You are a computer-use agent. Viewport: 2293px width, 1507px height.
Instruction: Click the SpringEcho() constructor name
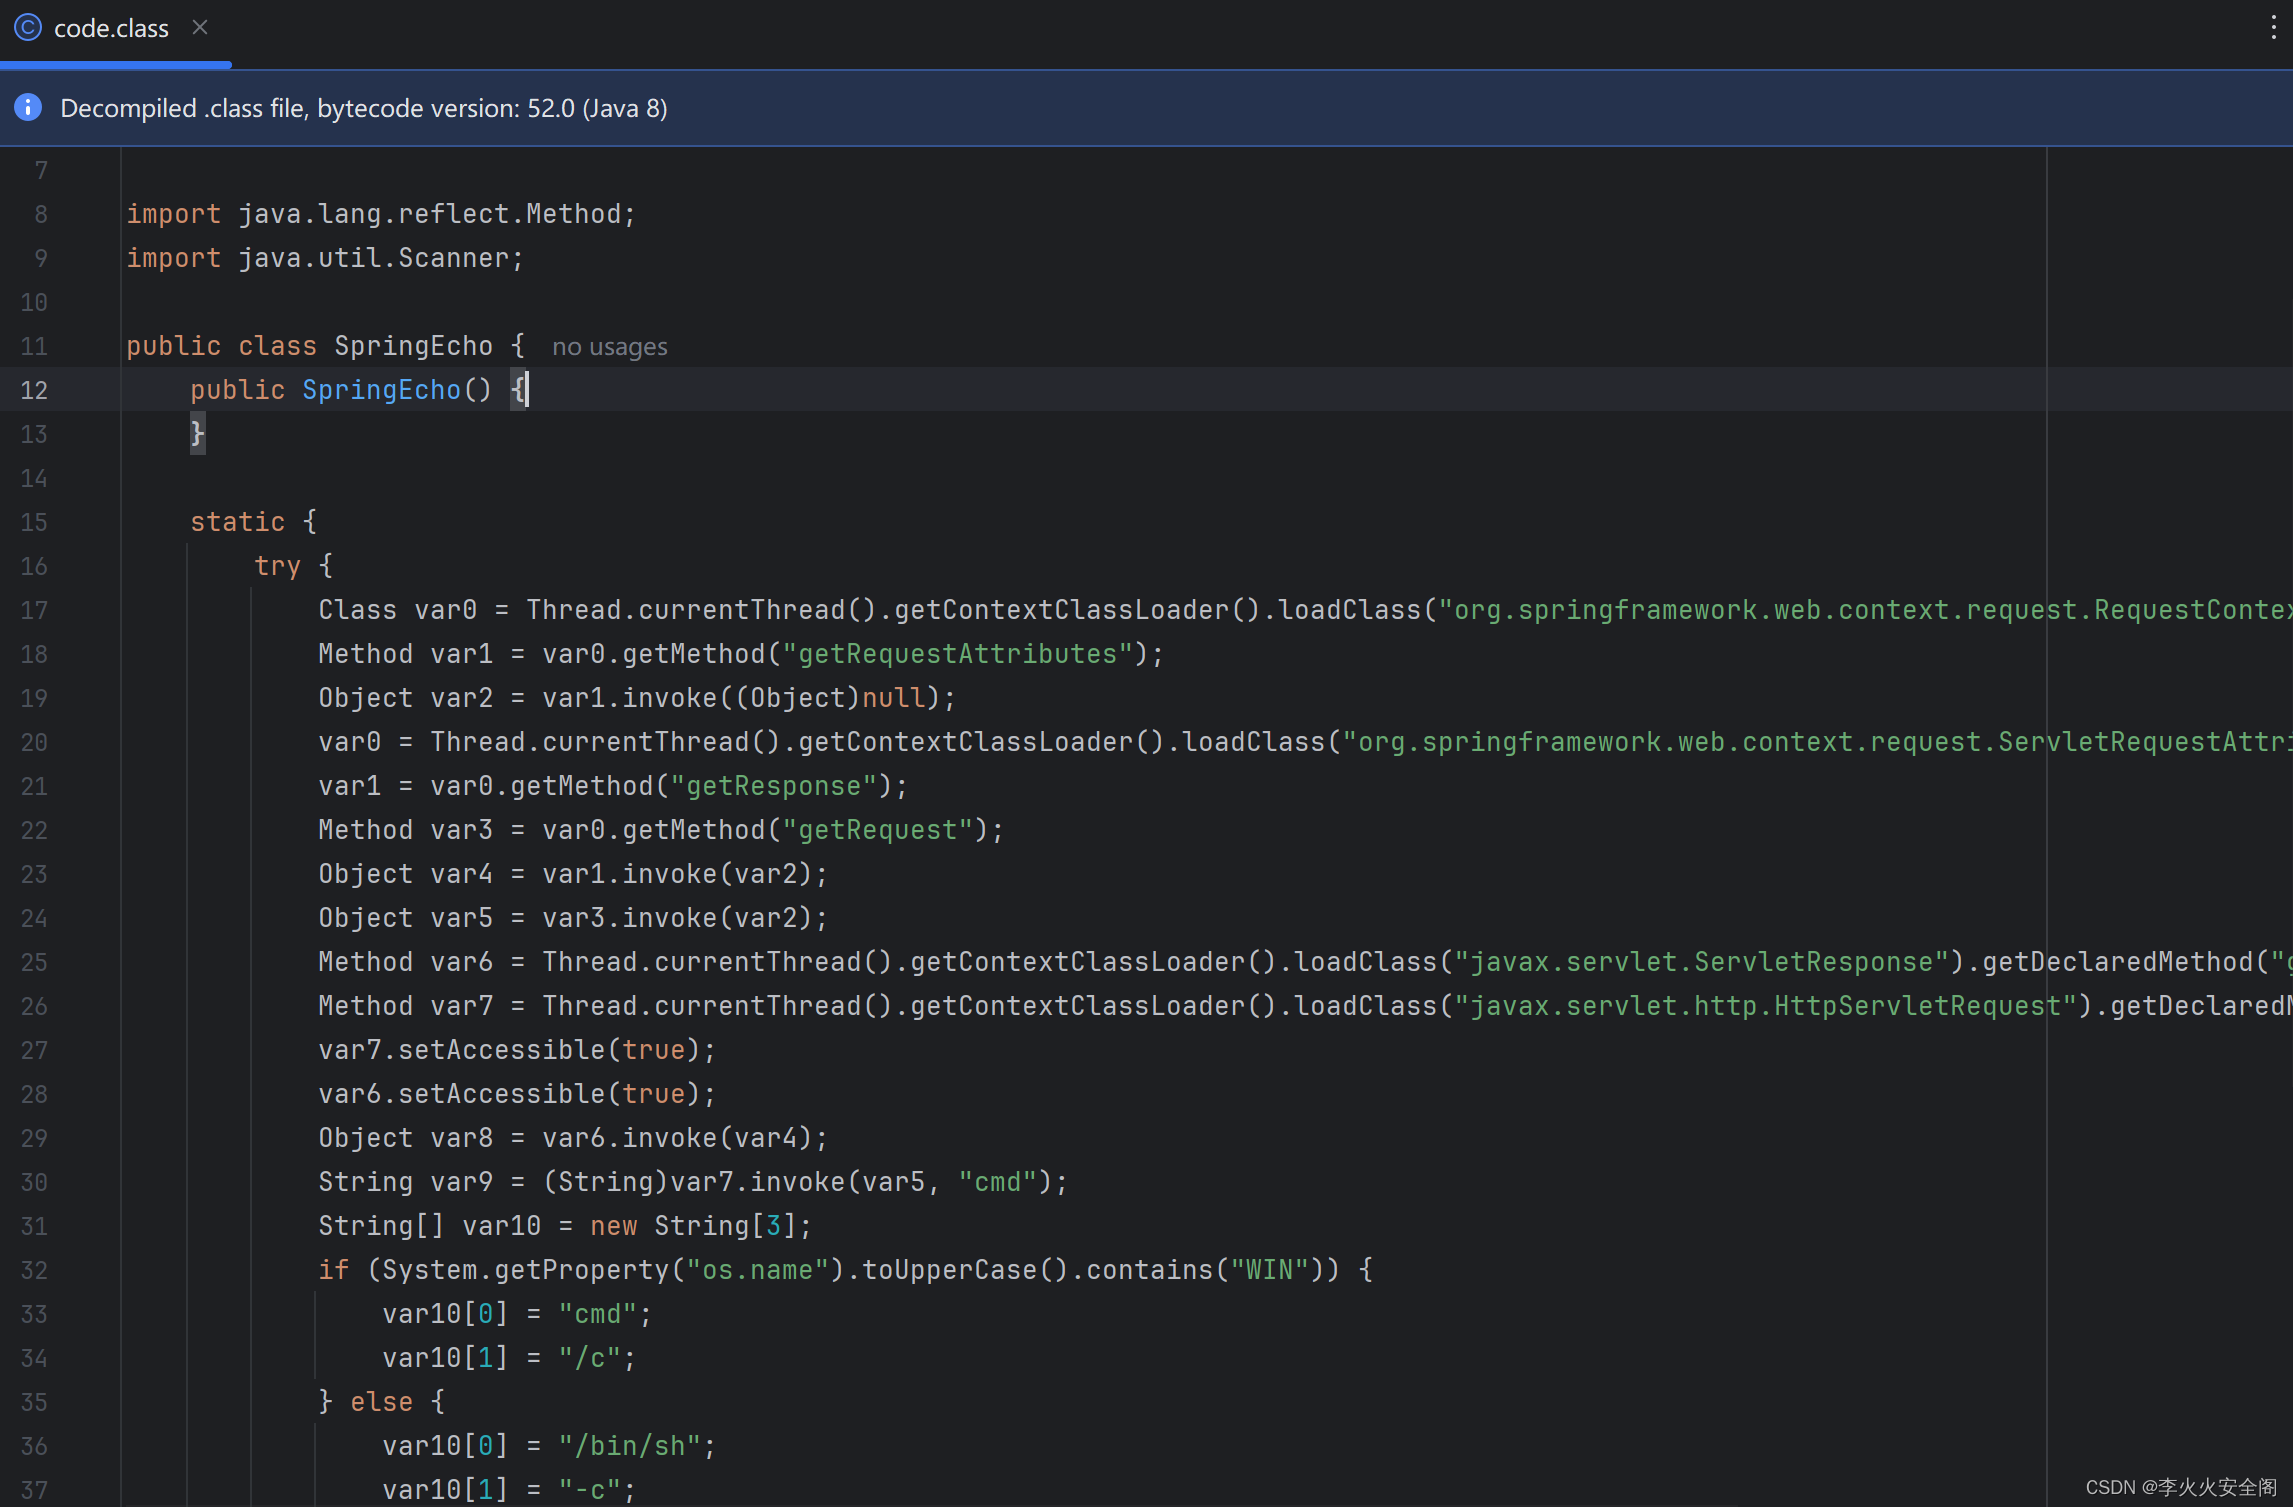(381, 390)
